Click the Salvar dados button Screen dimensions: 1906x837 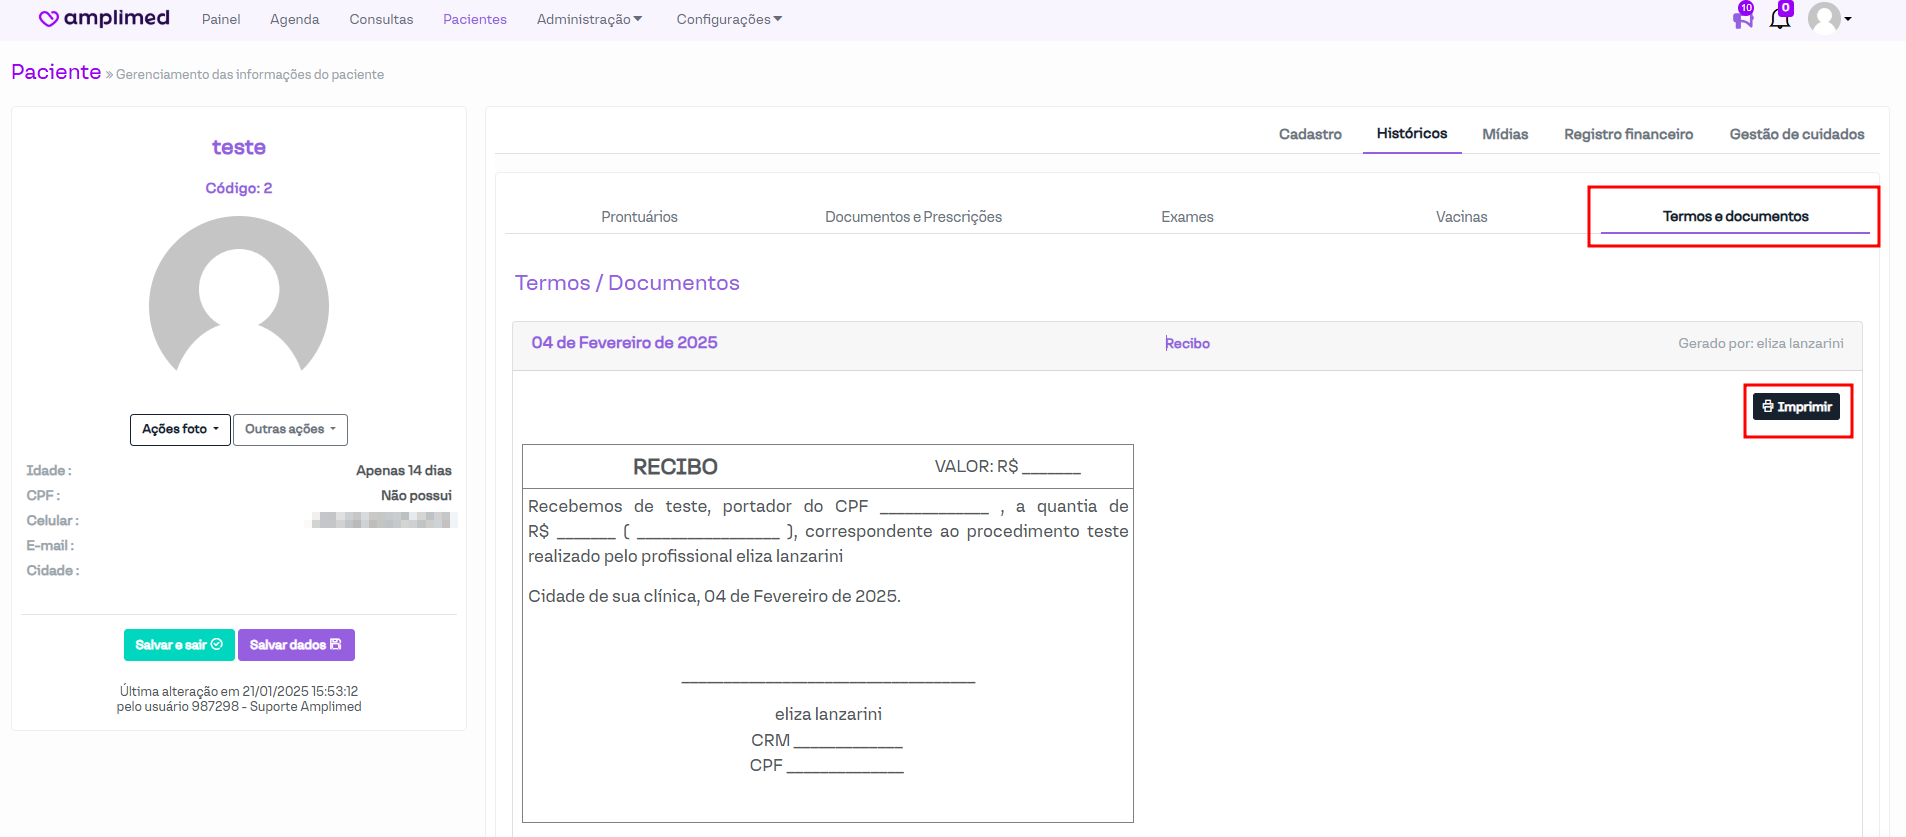[296, 645]
